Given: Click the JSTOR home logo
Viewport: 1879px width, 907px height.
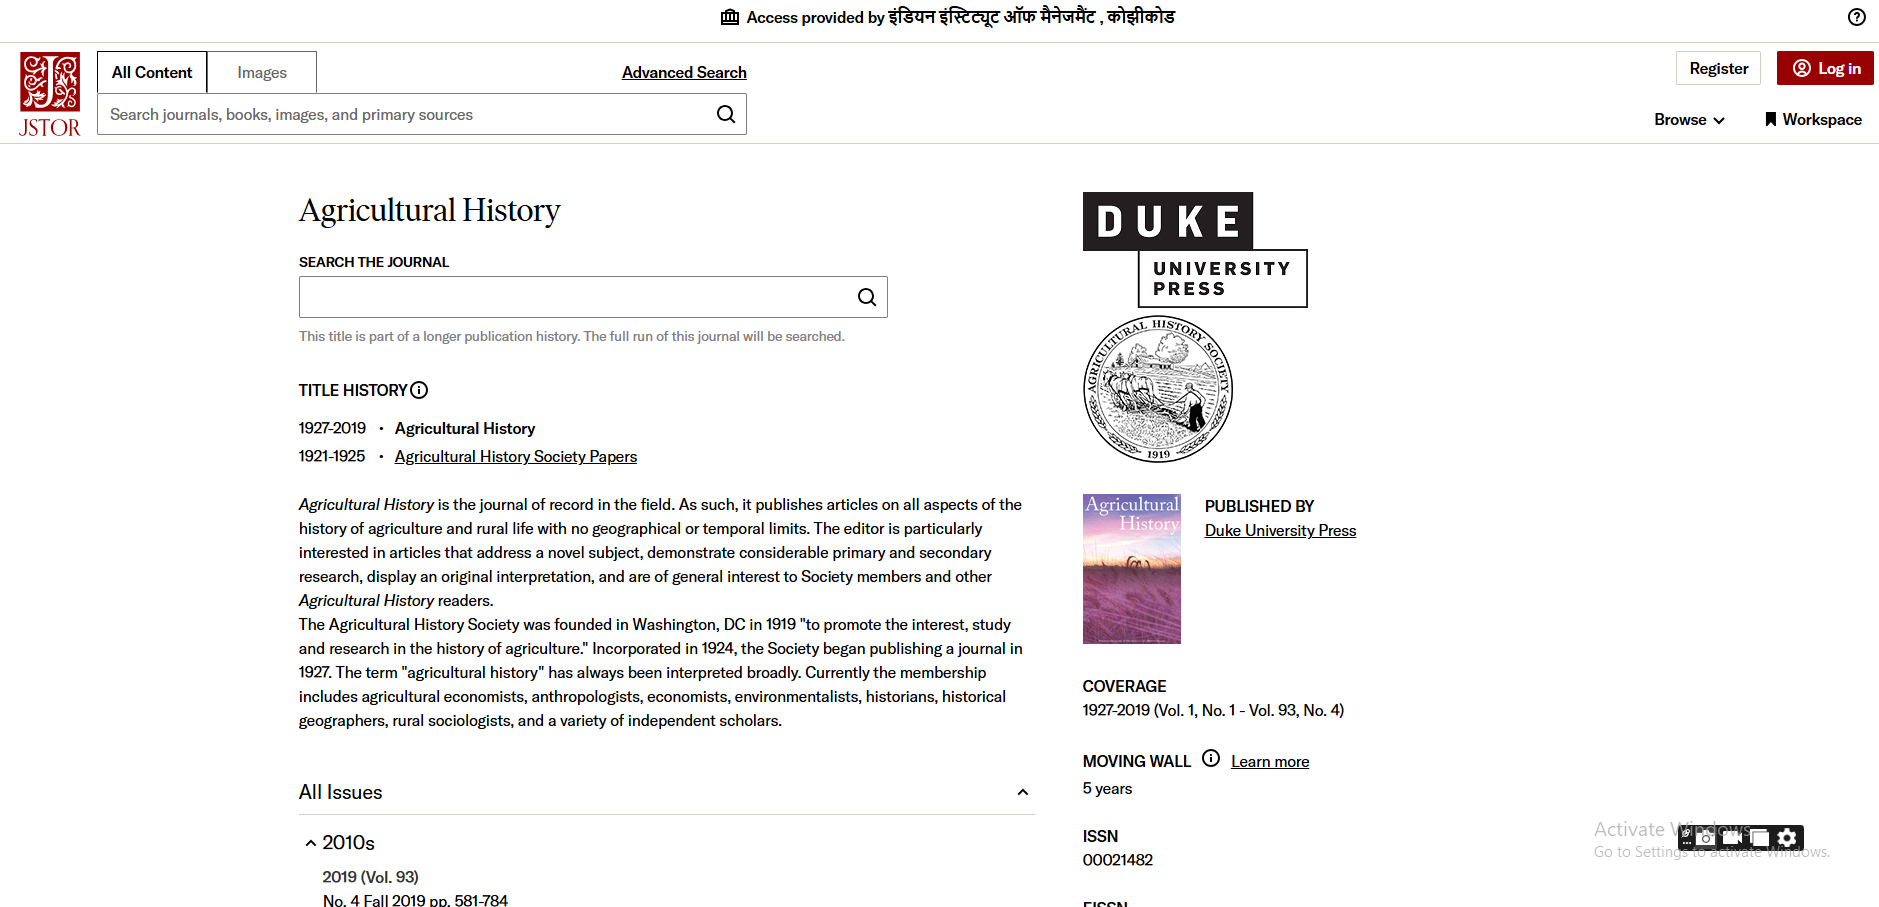Looking at the screenshot, I should [x=50, y=95].
